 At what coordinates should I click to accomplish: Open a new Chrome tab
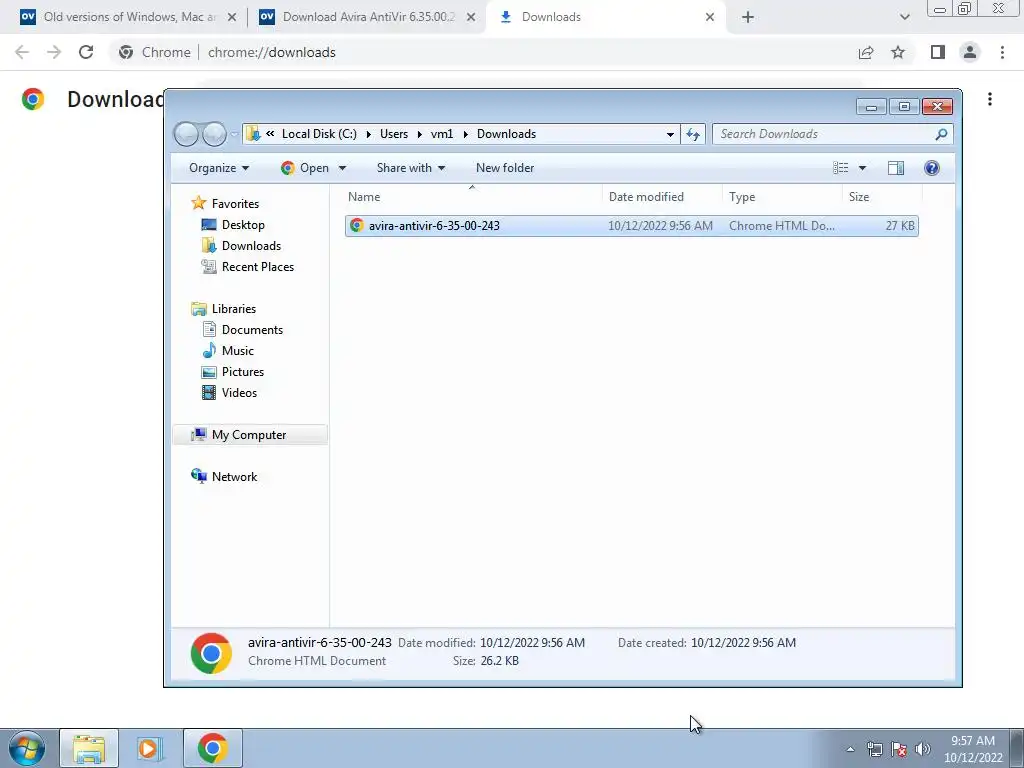[x=748, y=17]
